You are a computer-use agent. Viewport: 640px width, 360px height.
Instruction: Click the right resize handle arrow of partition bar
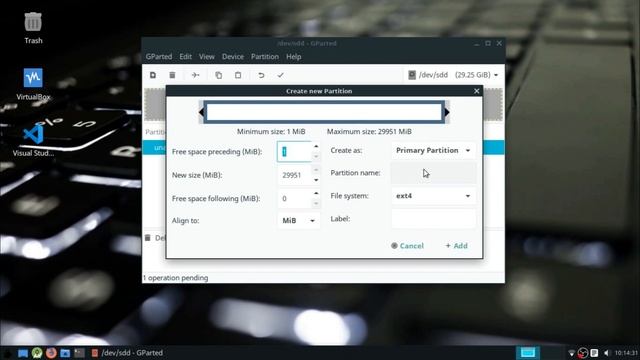[x=447, y=112]
